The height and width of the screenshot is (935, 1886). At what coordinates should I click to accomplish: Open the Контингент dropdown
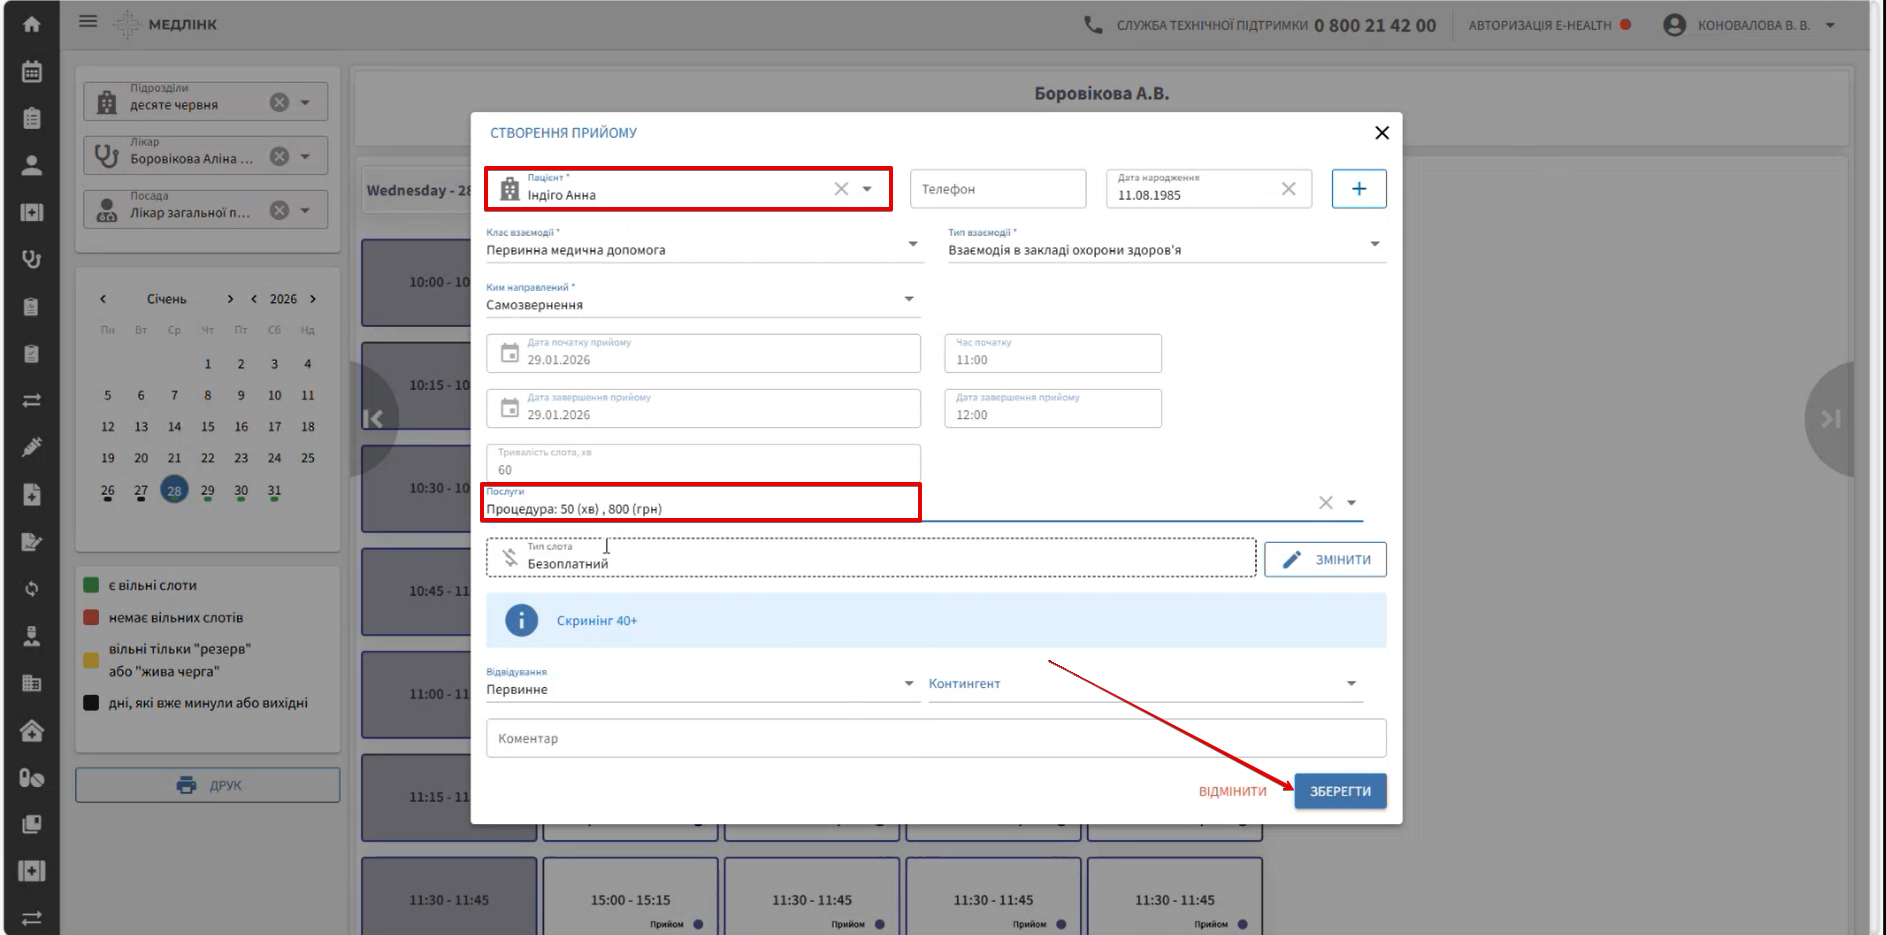click(x=1351, y=684)
